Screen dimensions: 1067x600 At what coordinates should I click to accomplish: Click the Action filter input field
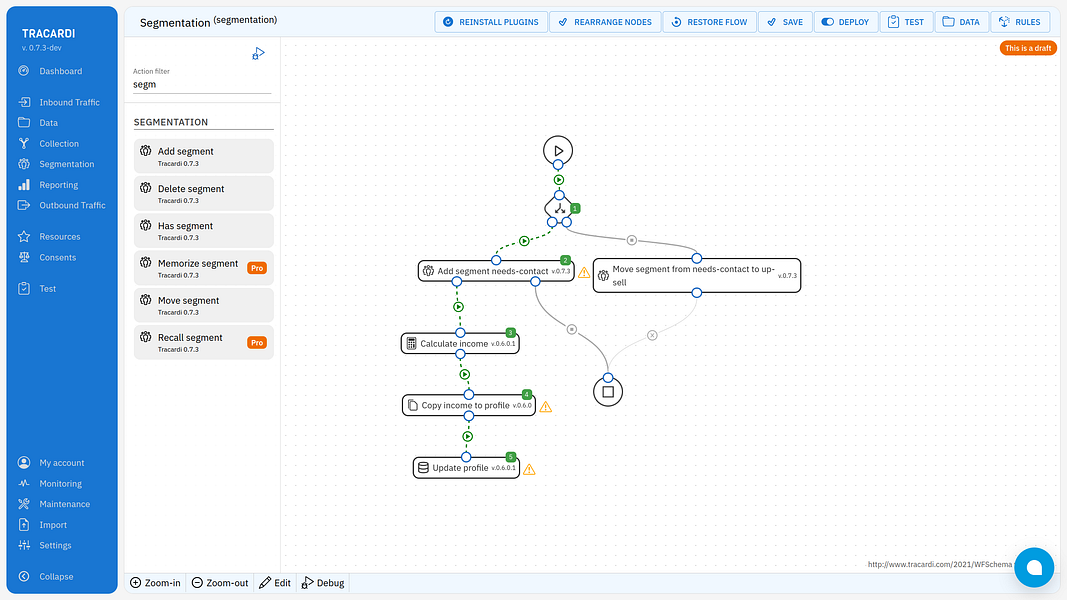(202, 84)
